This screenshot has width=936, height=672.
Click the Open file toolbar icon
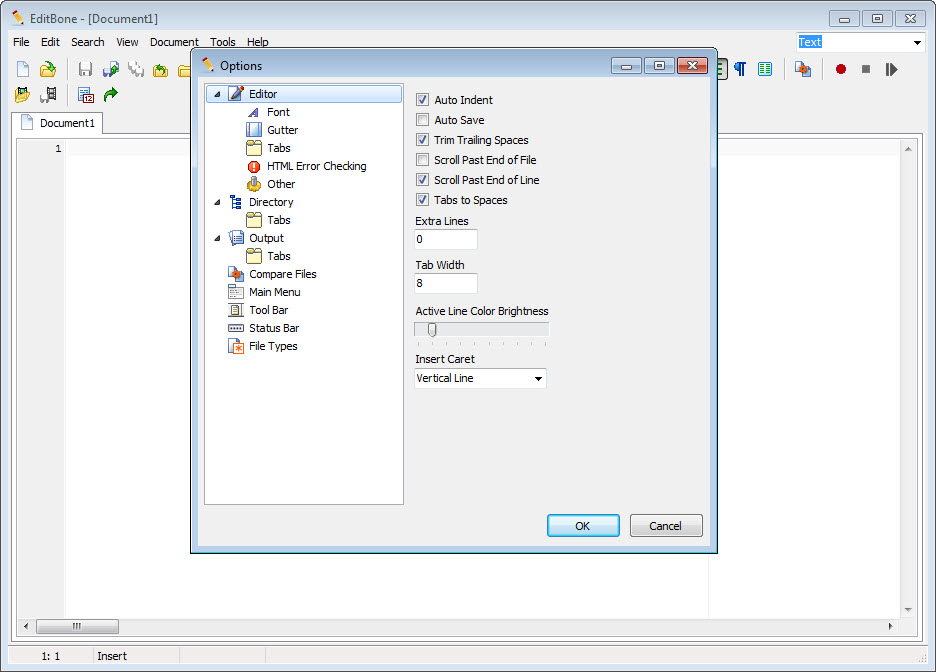pyautogui.click(x=48, y=69)
